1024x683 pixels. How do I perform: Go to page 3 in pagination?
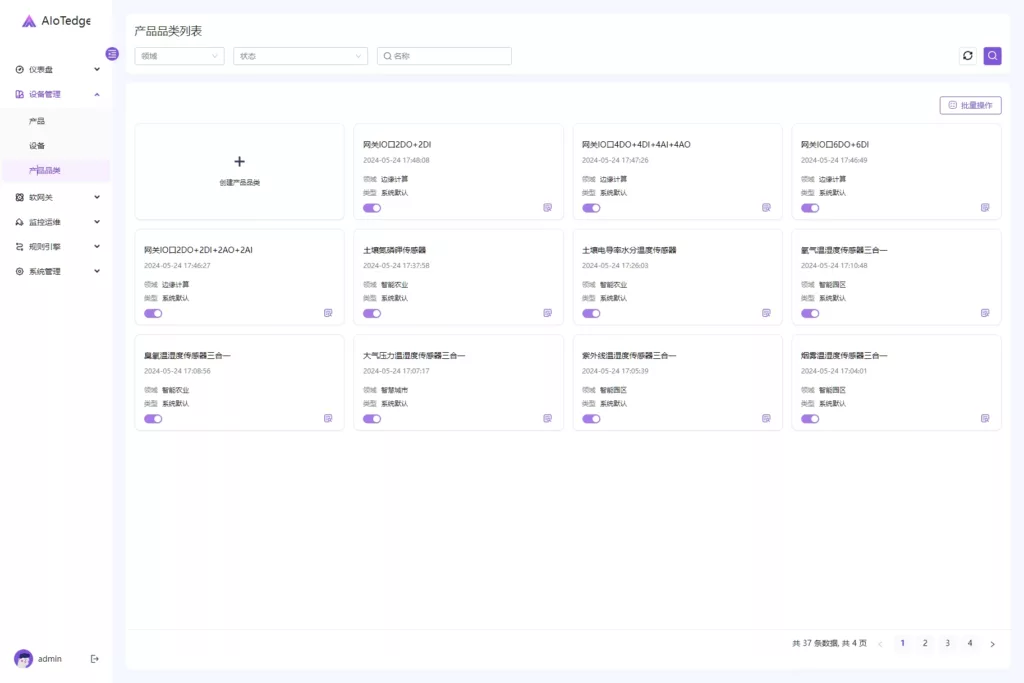[x=947, y=643]
